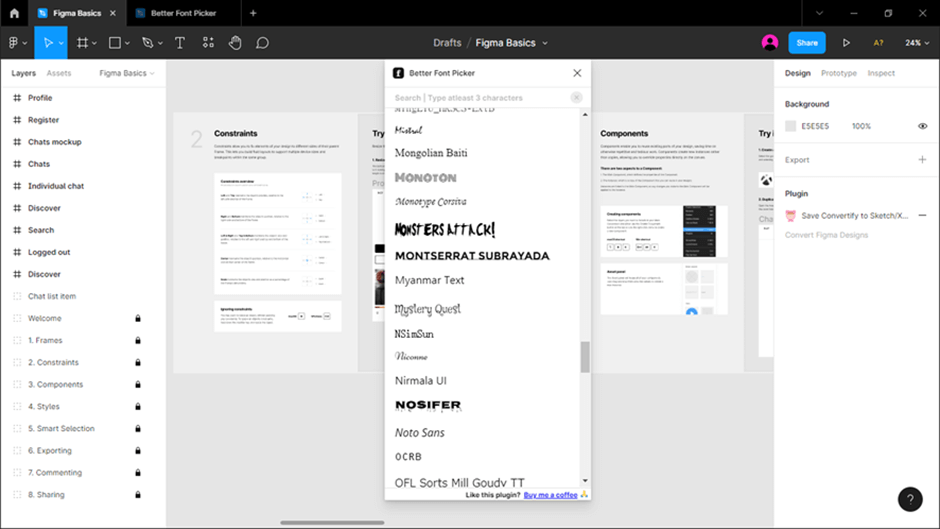This screenshot has width=940, height=529.
Task: Select the Move tool
Action: click(47, 43)
